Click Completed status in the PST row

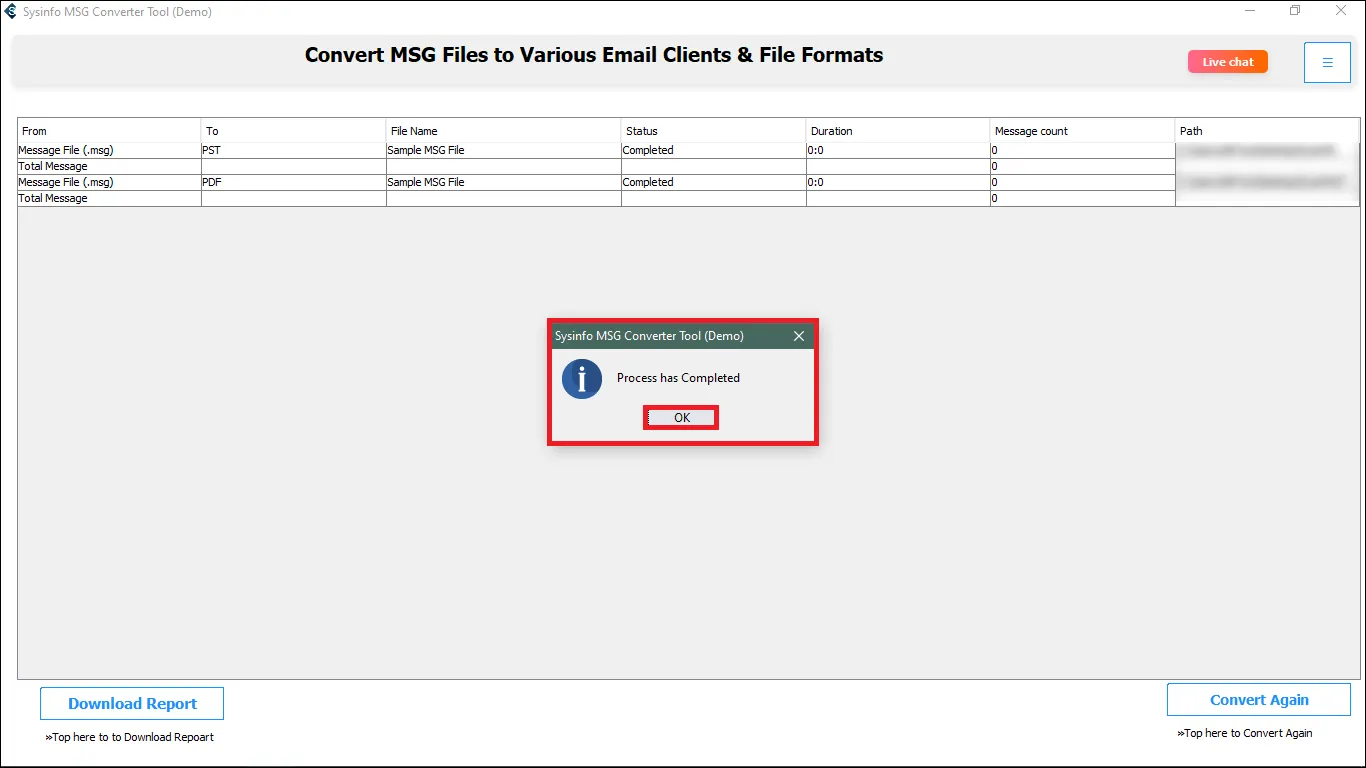(x=714, y=150)
